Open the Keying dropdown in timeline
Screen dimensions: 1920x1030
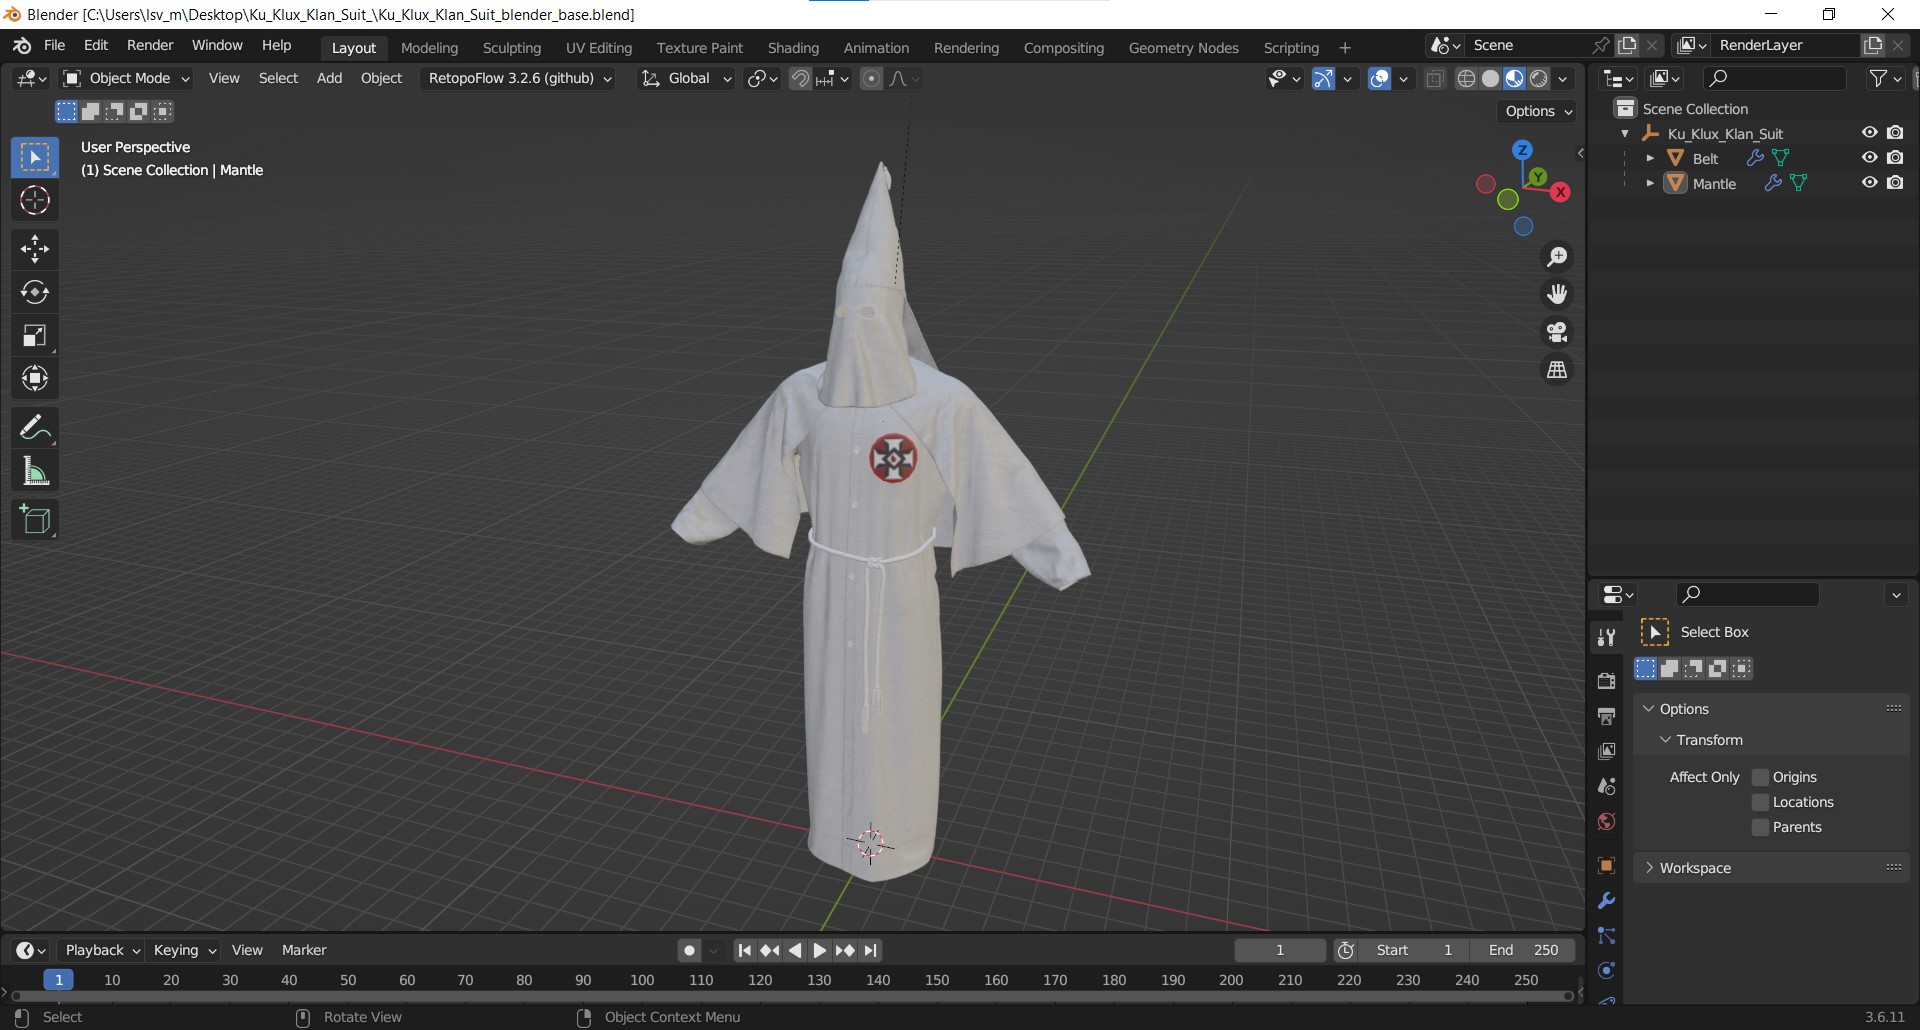[x=184, y=951]
